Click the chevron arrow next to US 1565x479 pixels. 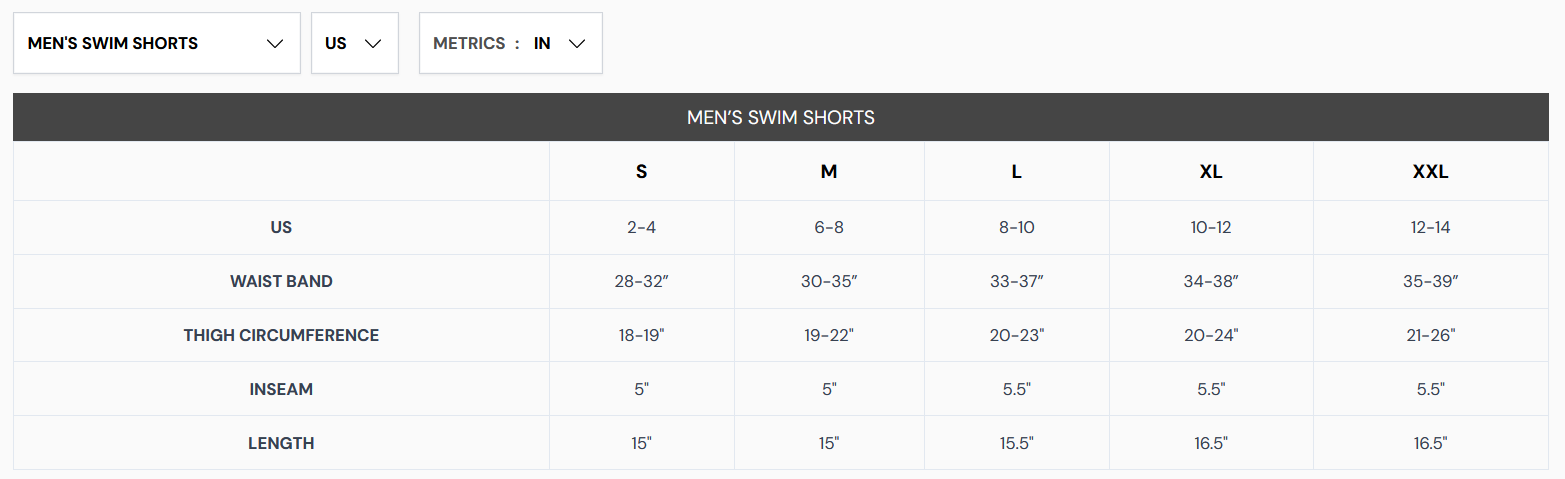click(374, 43)
